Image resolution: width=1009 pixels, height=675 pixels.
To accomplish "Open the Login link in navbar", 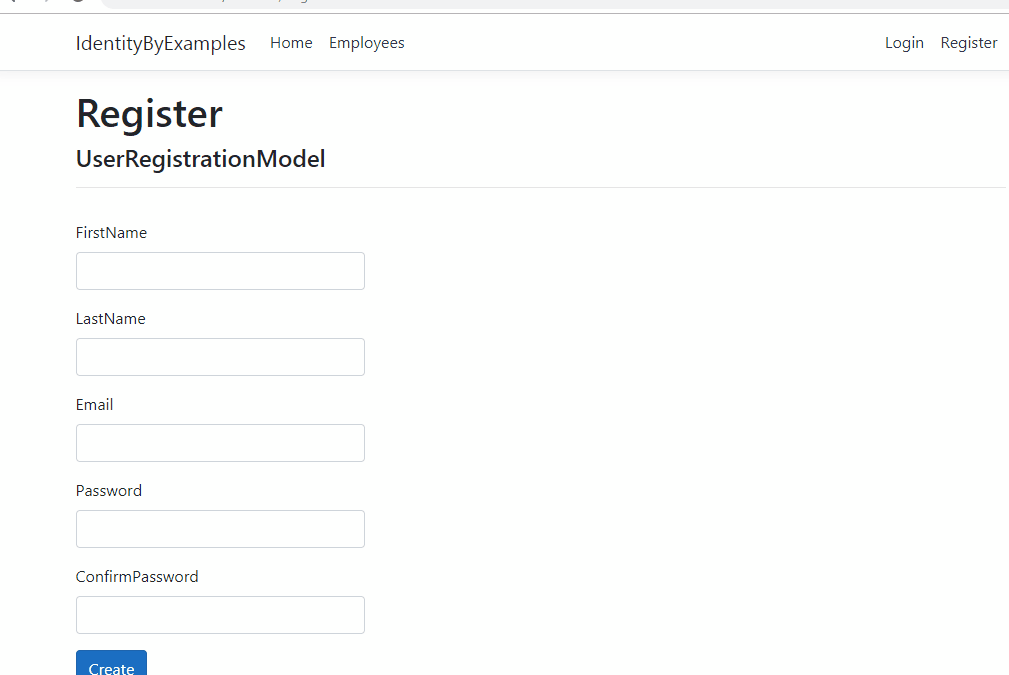I will (904, 43).
